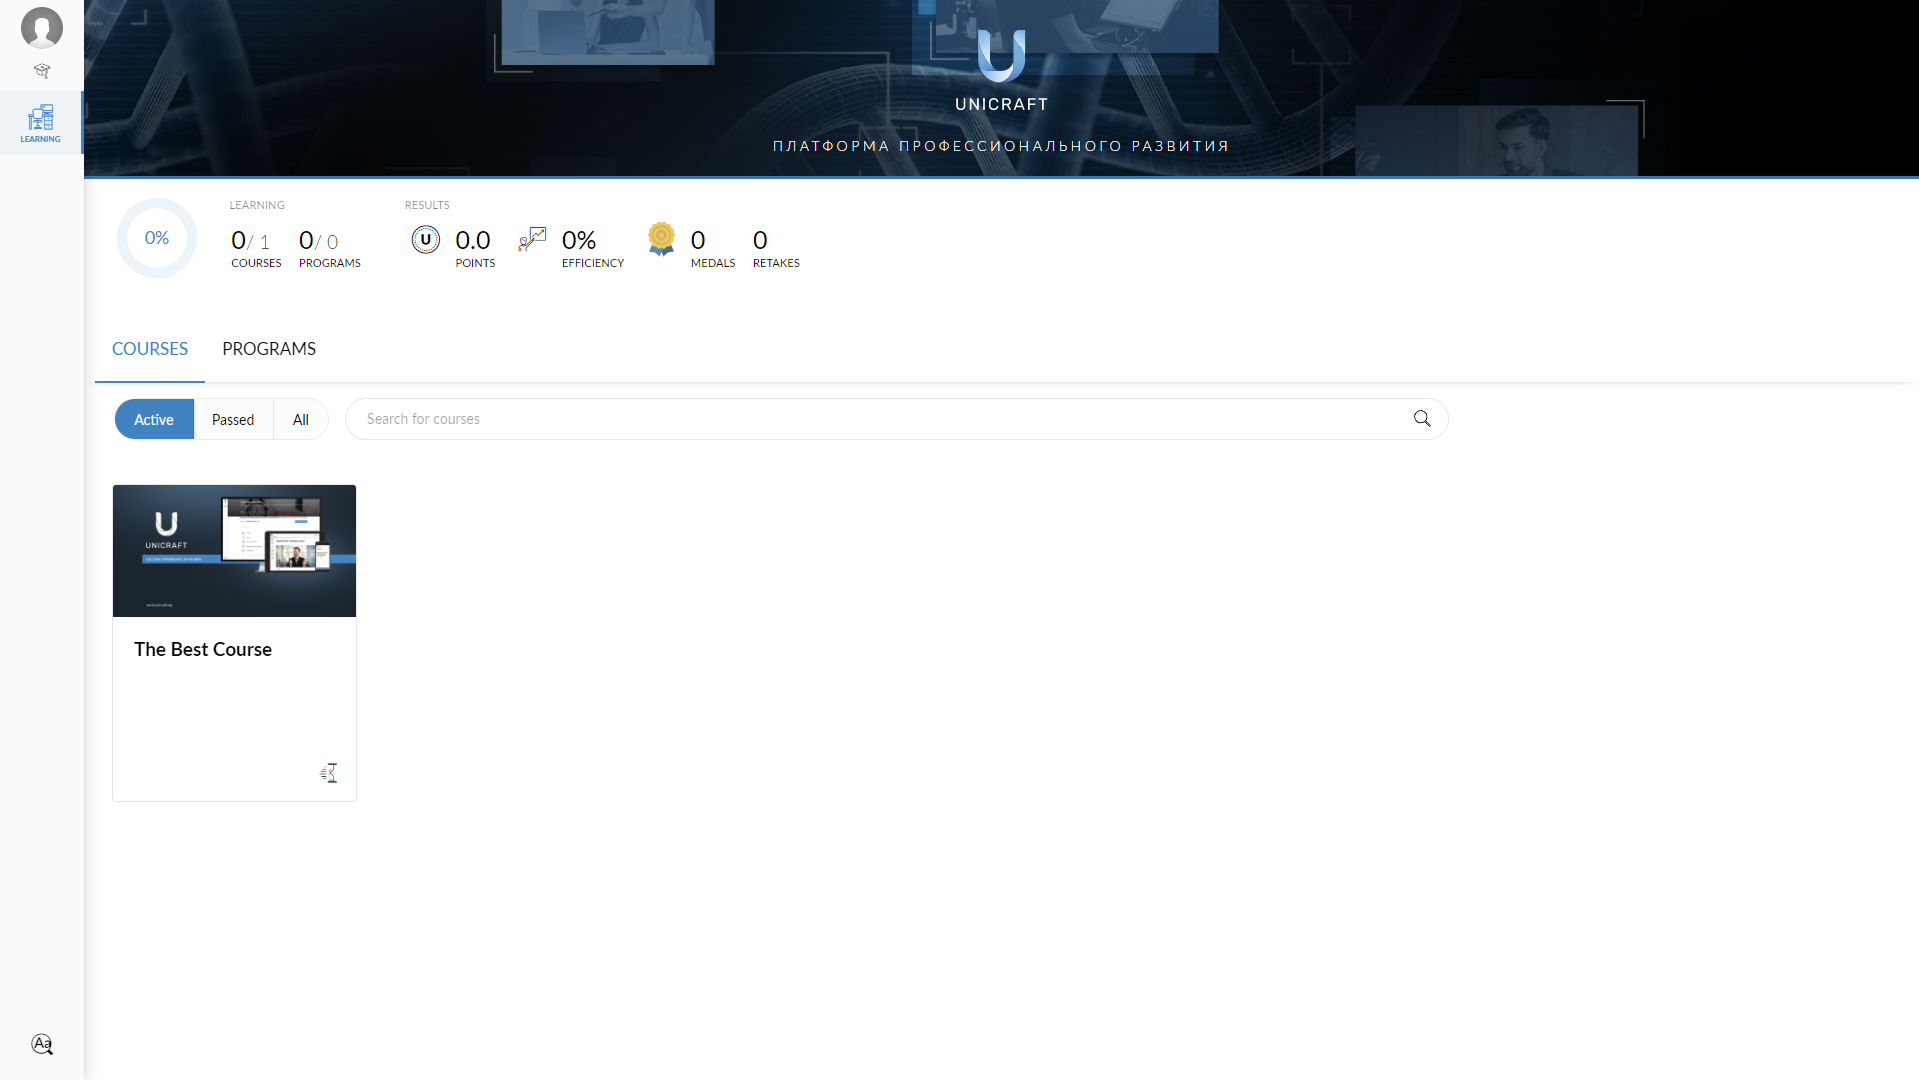
Task: Switch to the Courses tab
Action: tap(150, 349)
